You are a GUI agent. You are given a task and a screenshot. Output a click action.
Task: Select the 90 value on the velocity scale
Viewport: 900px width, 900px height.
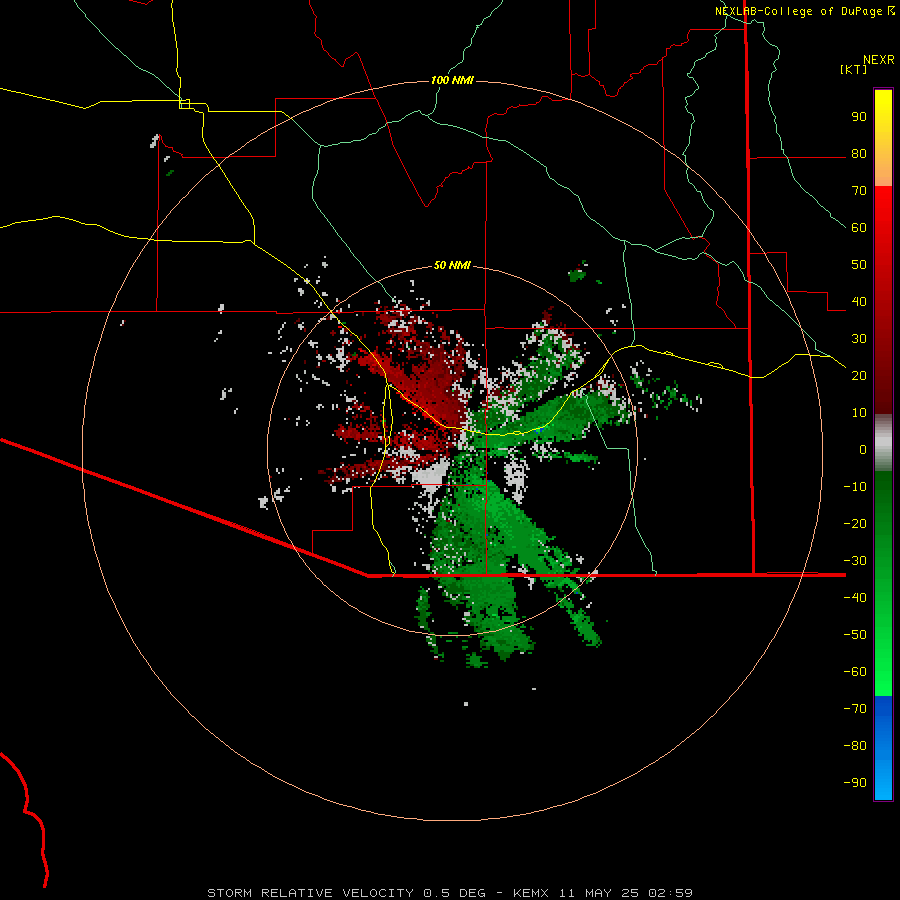coord(859,117)
